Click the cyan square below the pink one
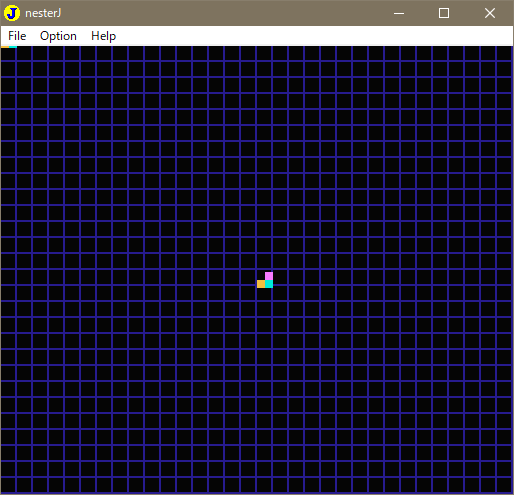This screenshot has width=514, height=495. click(x=269, y=284)
